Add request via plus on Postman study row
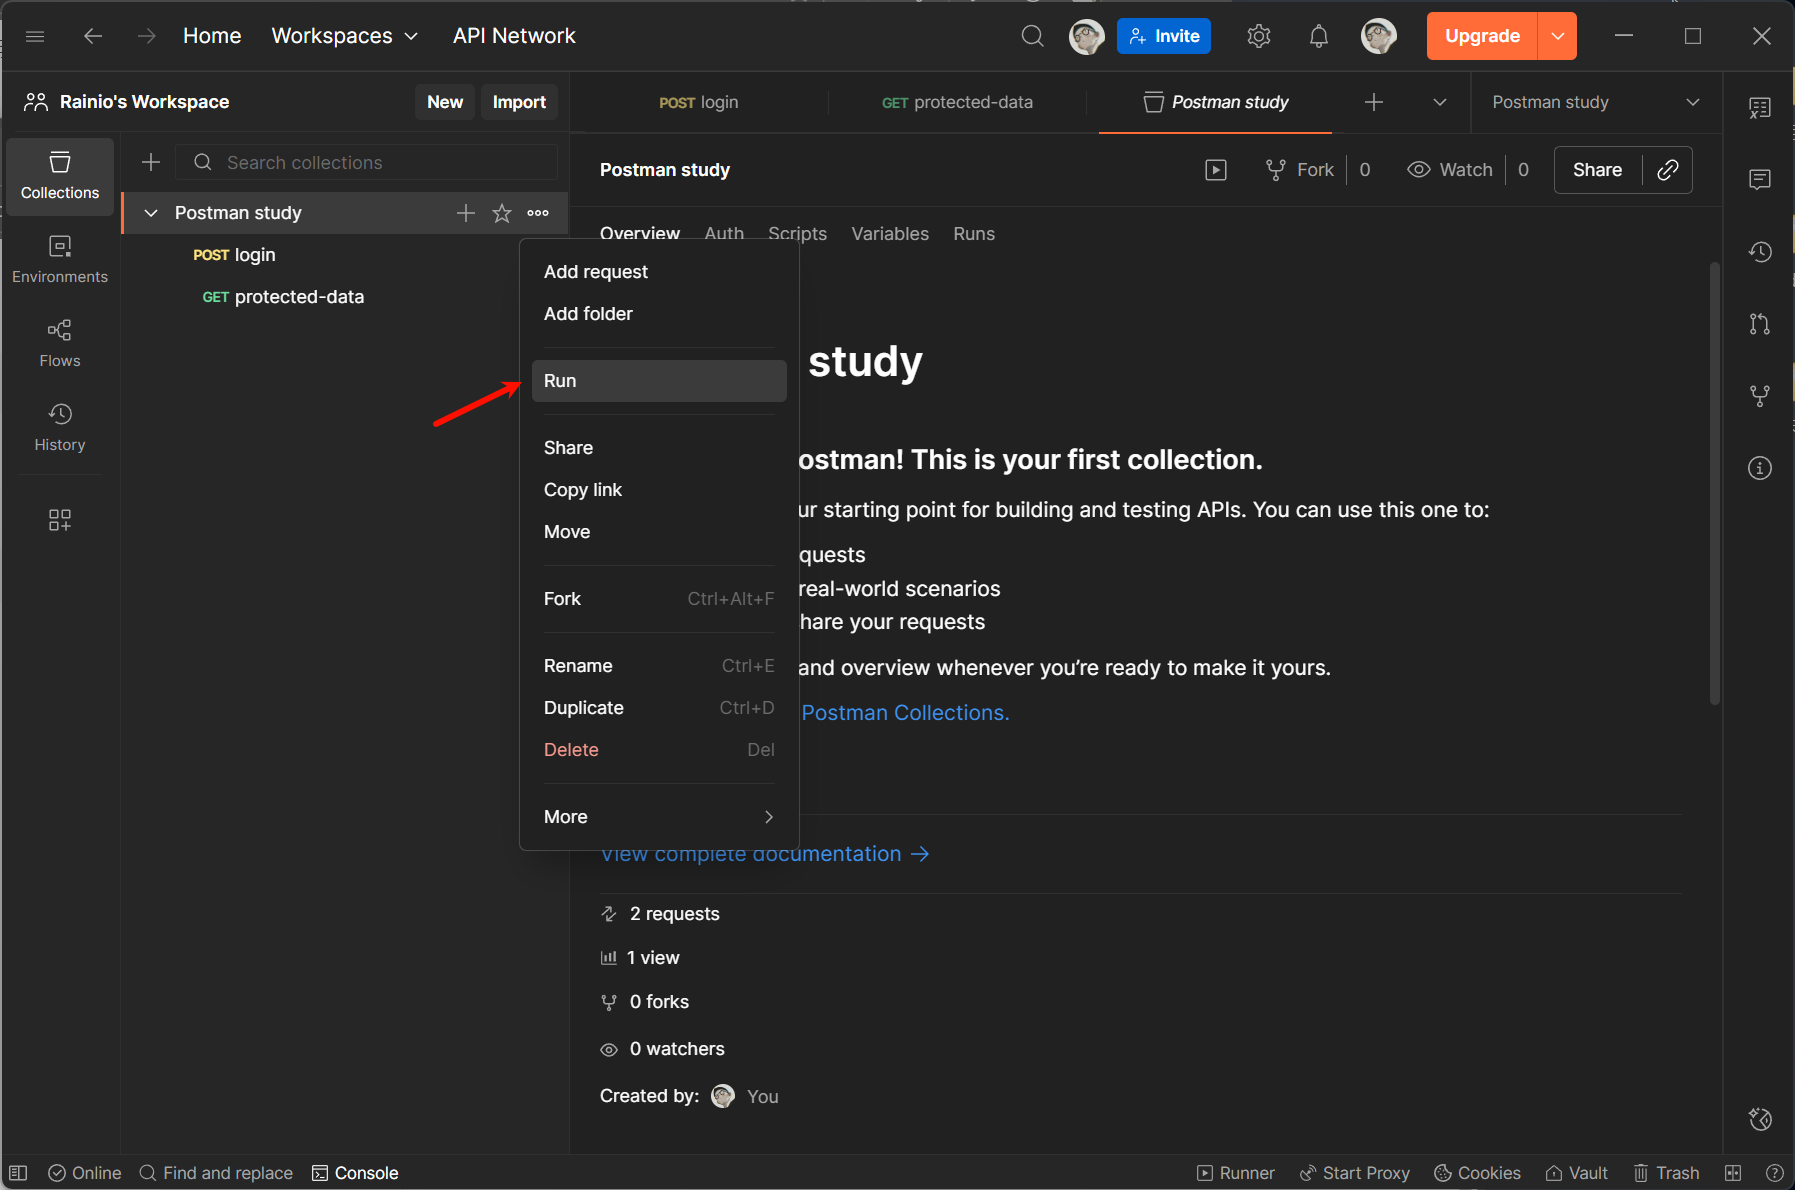 (x=466, y=213)
